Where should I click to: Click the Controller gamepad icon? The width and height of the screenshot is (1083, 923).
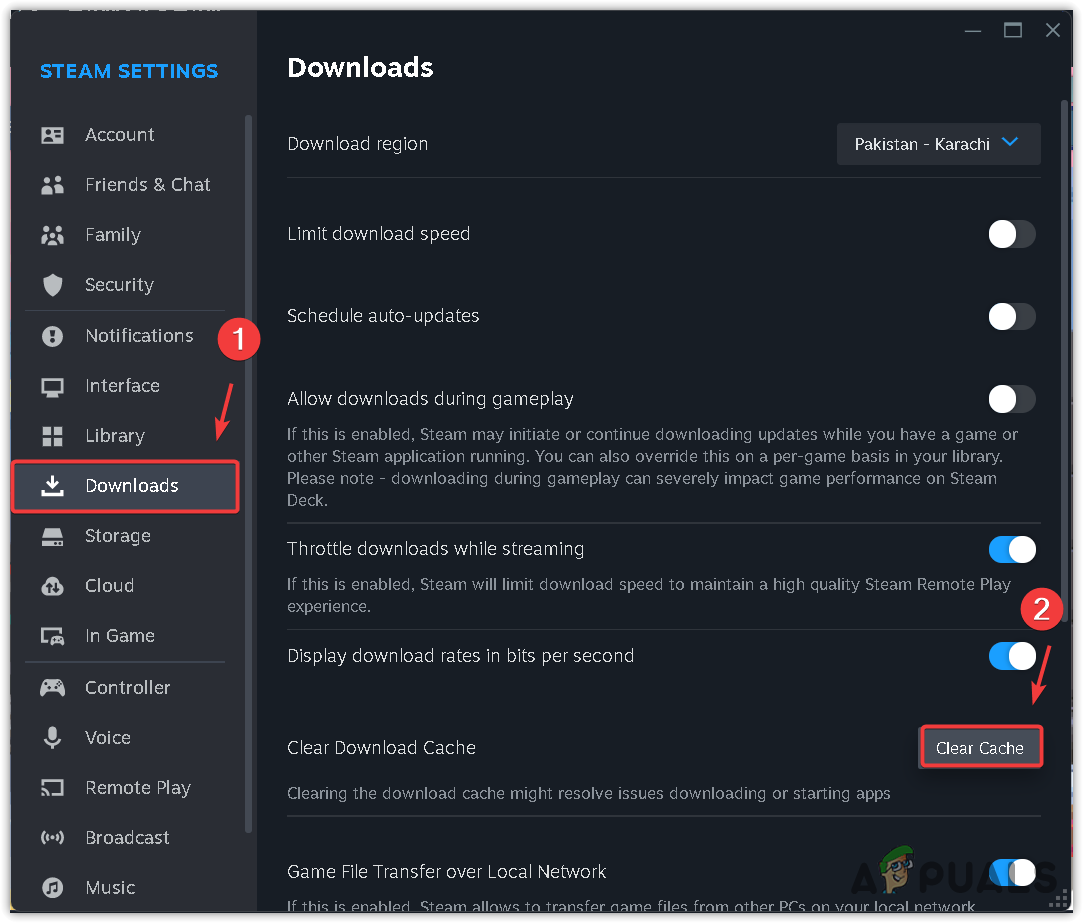click(x=52, y=688)
